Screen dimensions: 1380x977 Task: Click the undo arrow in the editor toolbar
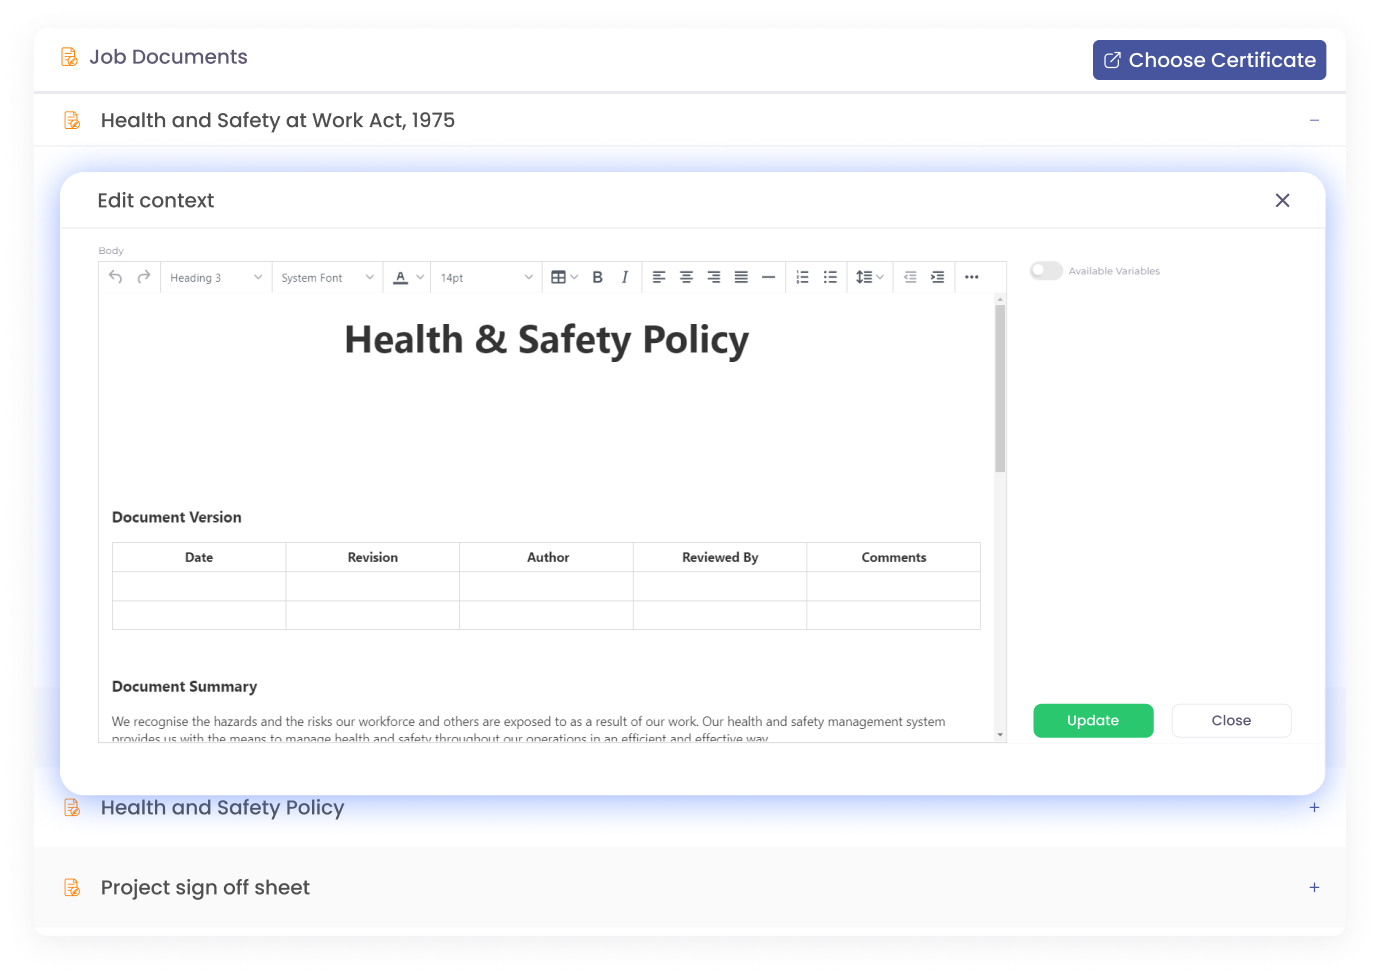pyautogui.click(x=116, y=277)
